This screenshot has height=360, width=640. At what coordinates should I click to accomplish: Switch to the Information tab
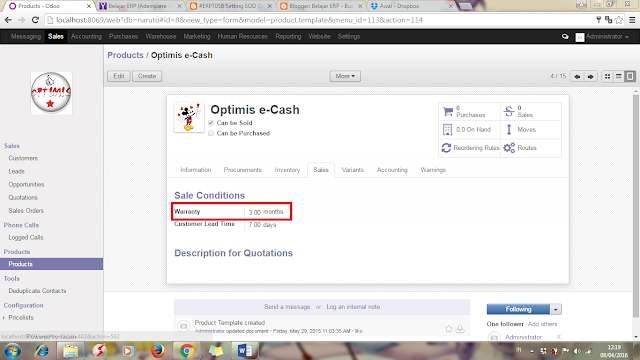196,170
